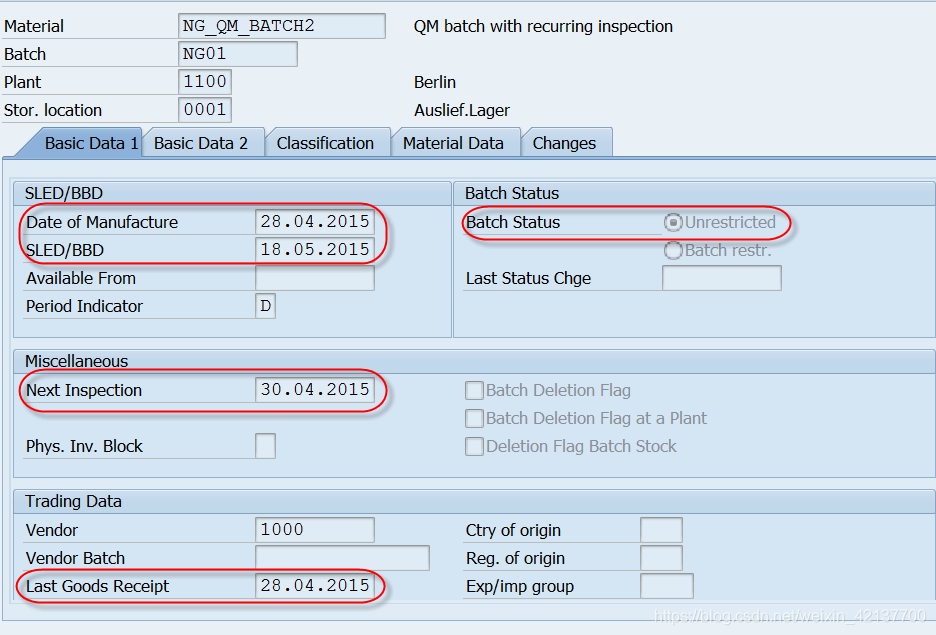Open the Classification tab
936x635 pixels.
coord(327,142)
